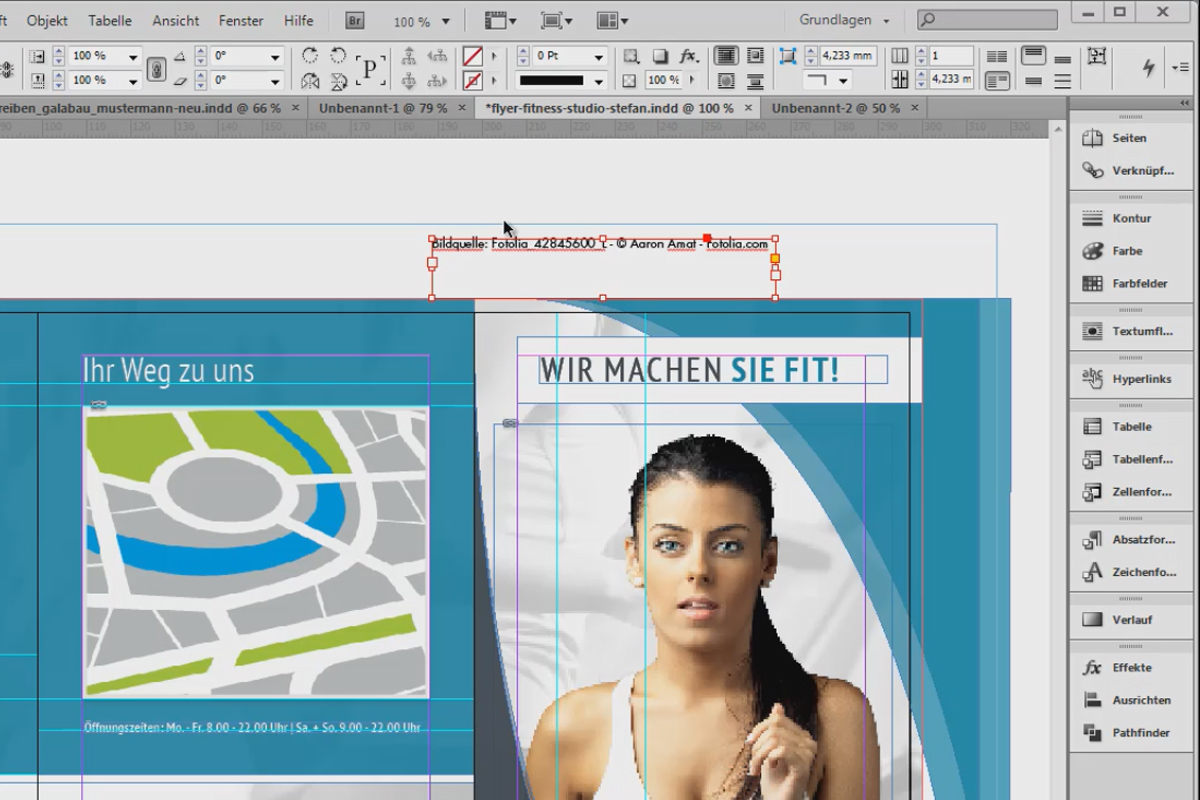Toggle constrain proportions chain for scaling
Viewport: 1200px width, 800px height.
(x=155, y=68)
